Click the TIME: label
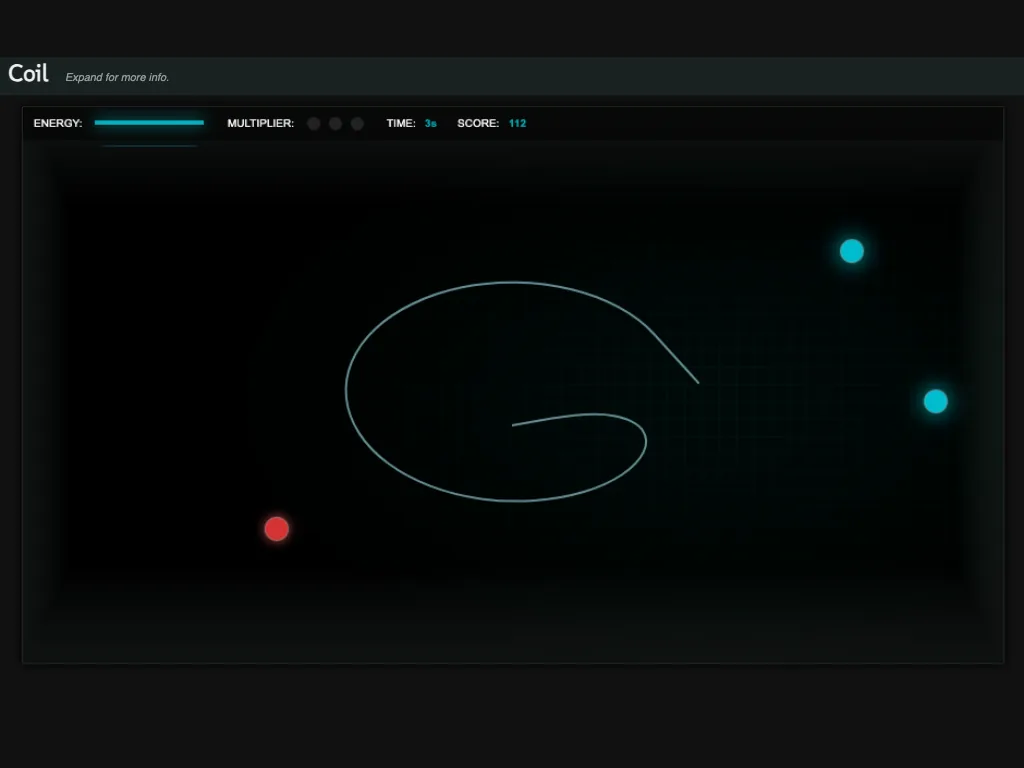The width and height of the screenshot is (1024, 768). point(401,123)
